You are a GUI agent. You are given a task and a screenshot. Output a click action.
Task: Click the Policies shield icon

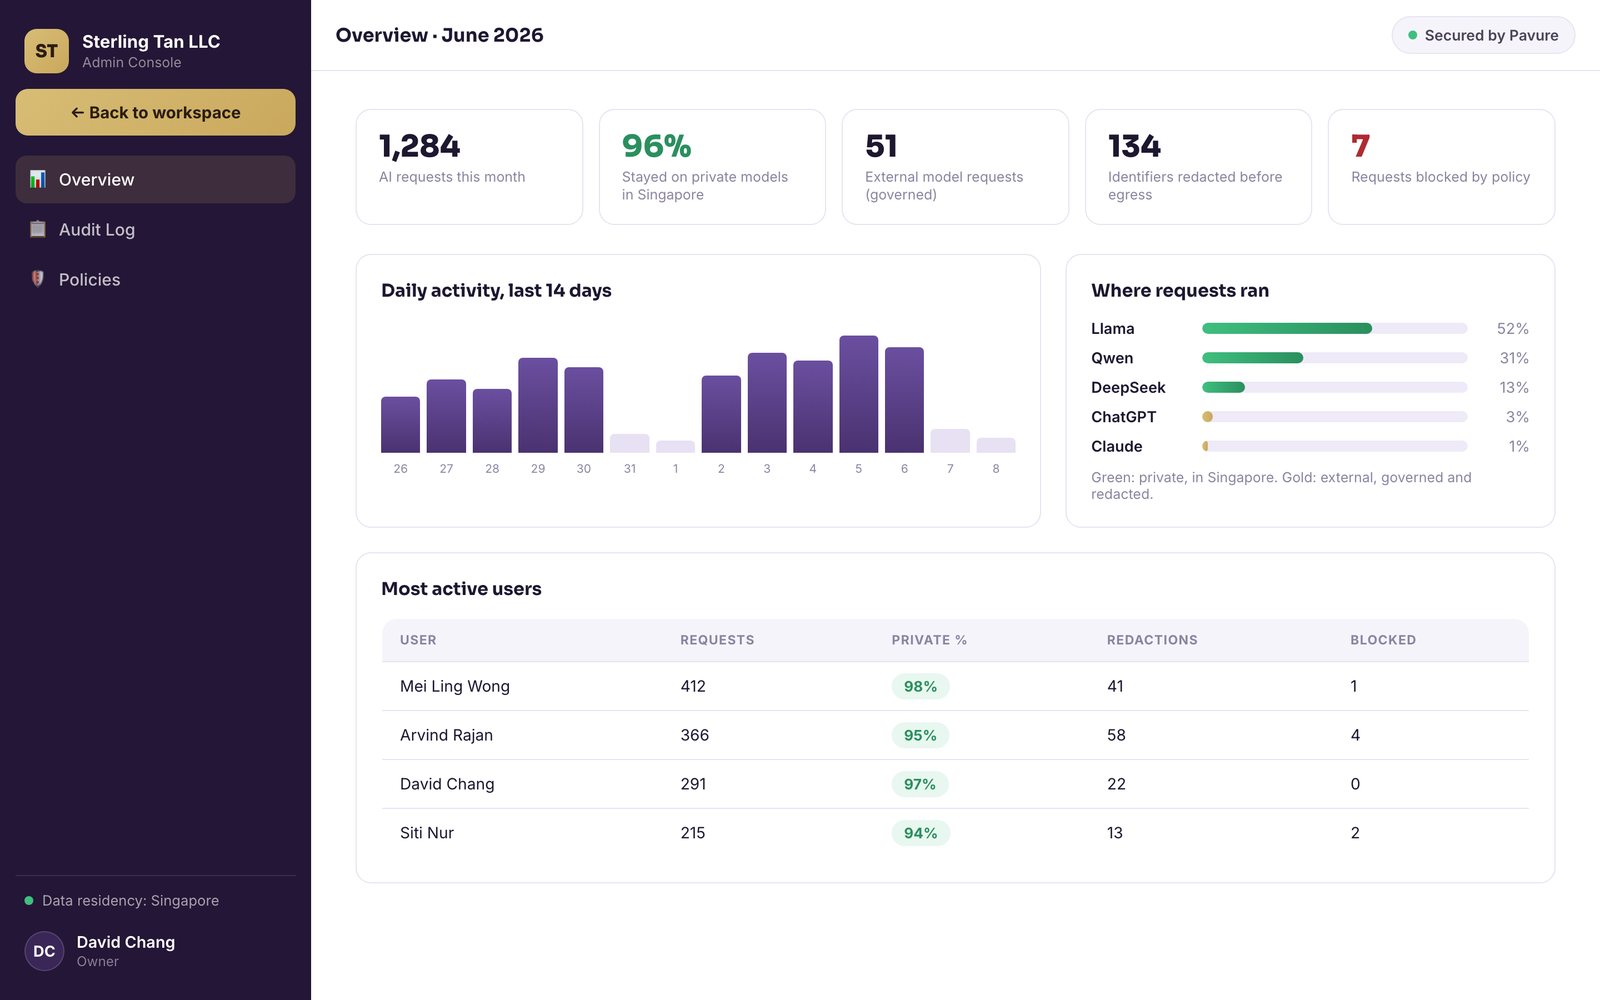(38, 279)
